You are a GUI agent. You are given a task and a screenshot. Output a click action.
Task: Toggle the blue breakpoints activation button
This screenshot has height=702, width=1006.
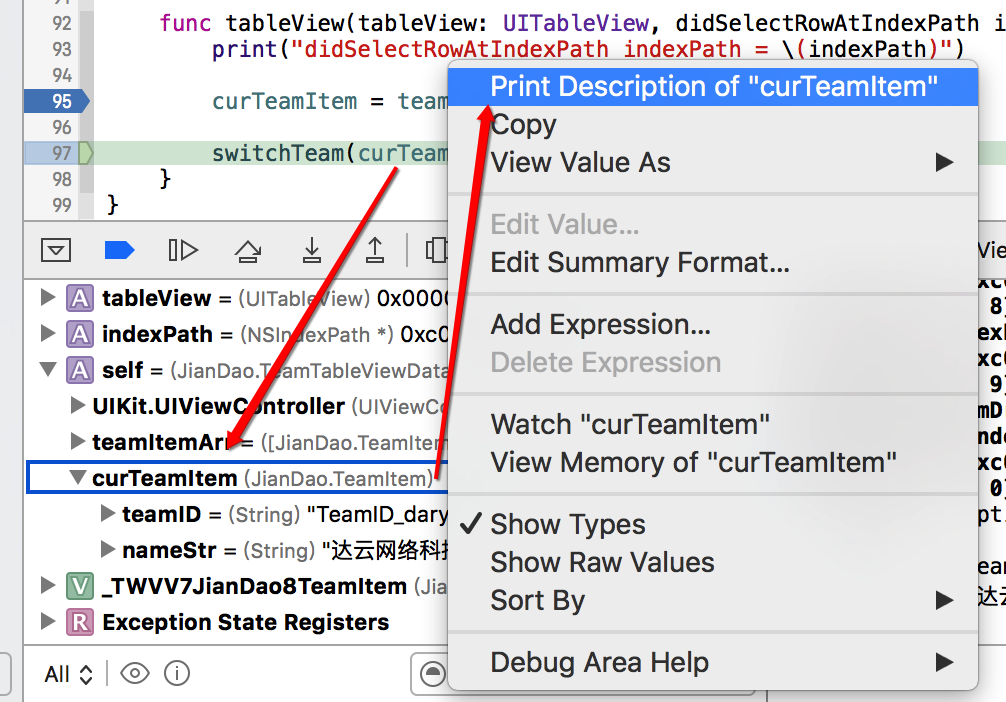coord(119,250)
